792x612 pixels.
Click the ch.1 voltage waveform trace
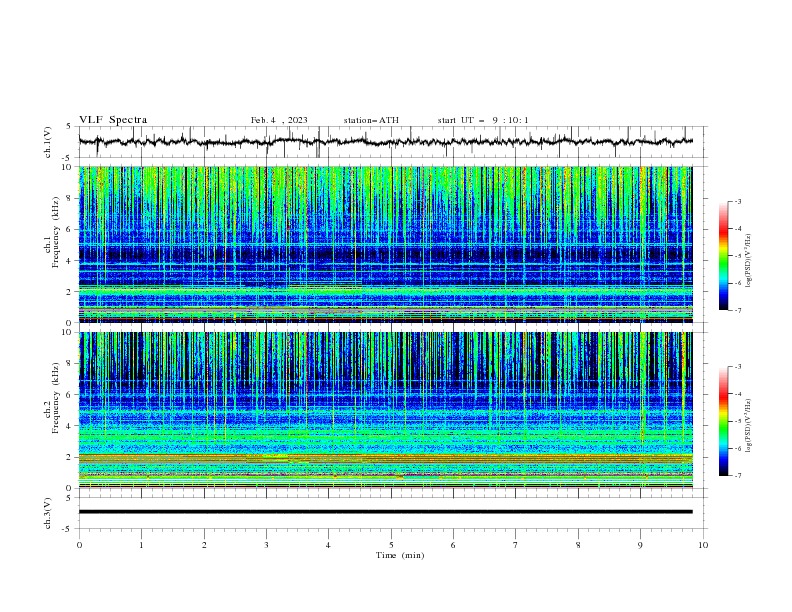click(385, 142)
